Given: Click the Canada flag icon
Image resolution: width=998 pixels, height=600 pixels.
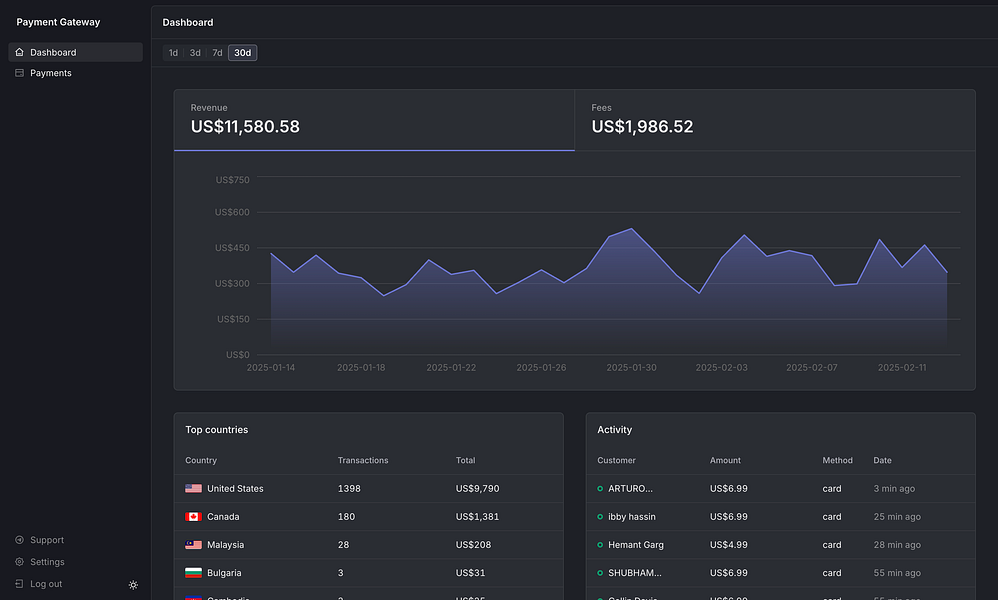Looking at the screenshot, I should pyautogui.click(x=193, y=516).
